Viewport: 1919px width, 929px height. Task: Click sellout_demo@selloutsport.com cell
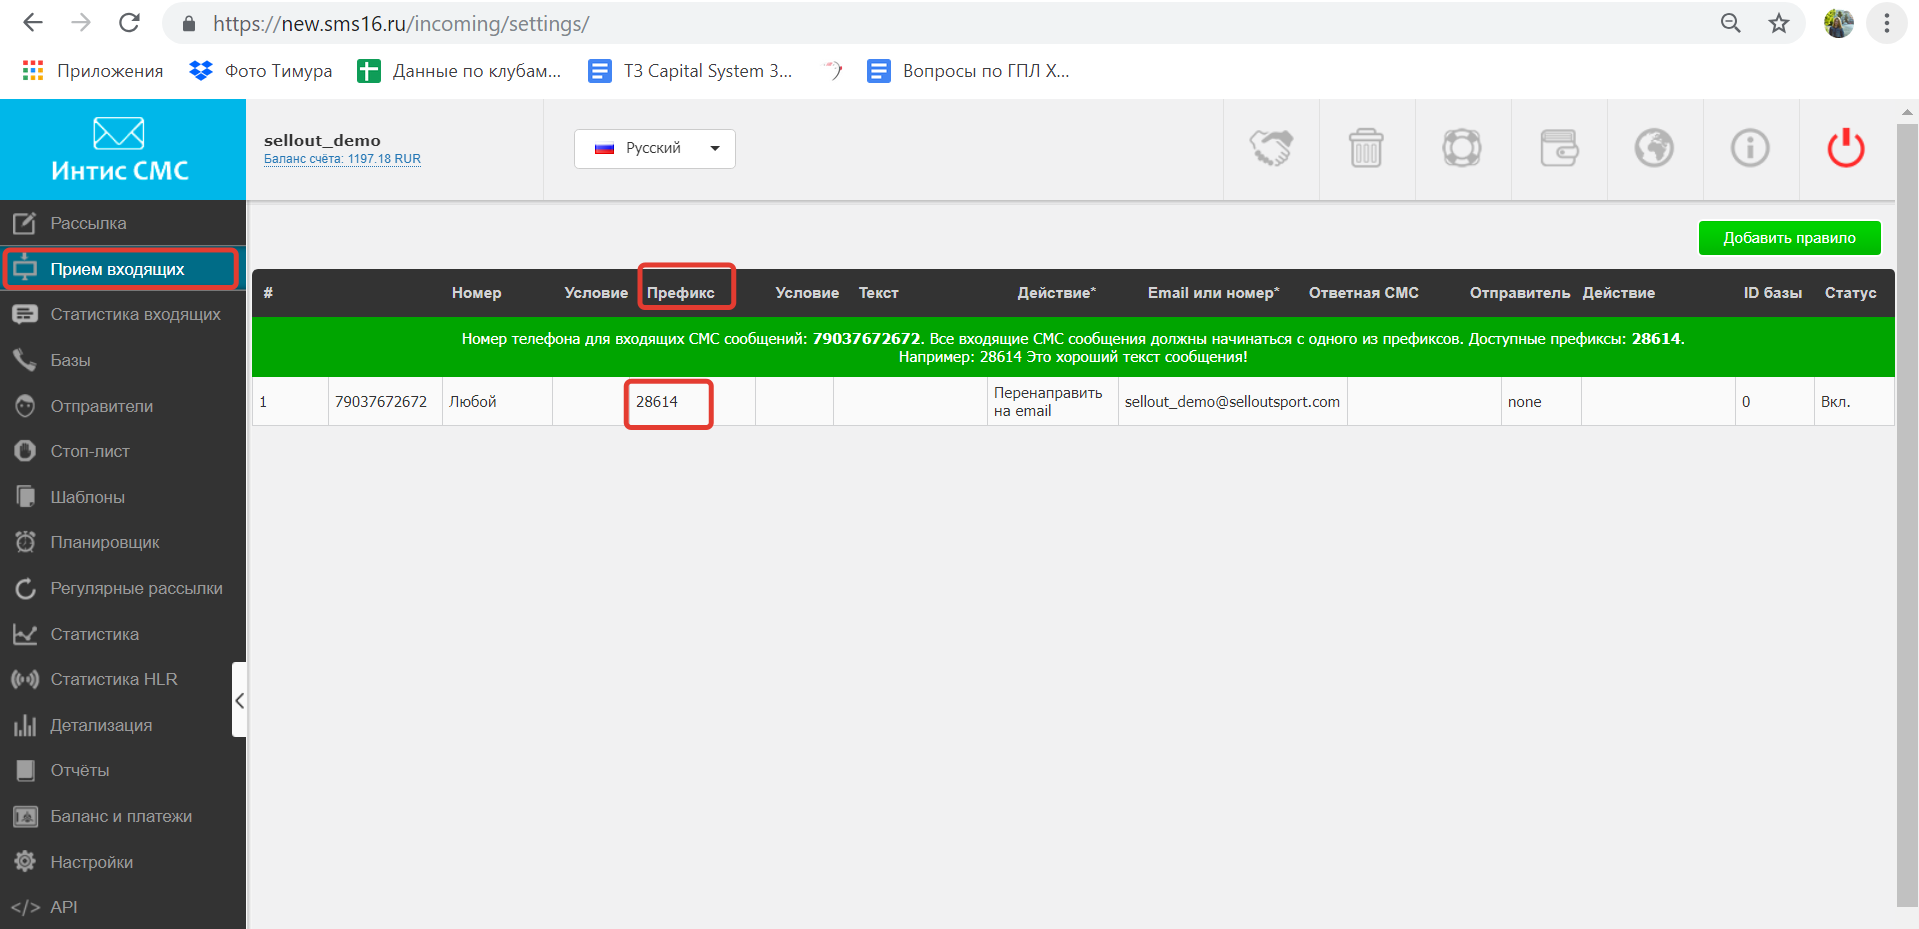coord(1232,402)
